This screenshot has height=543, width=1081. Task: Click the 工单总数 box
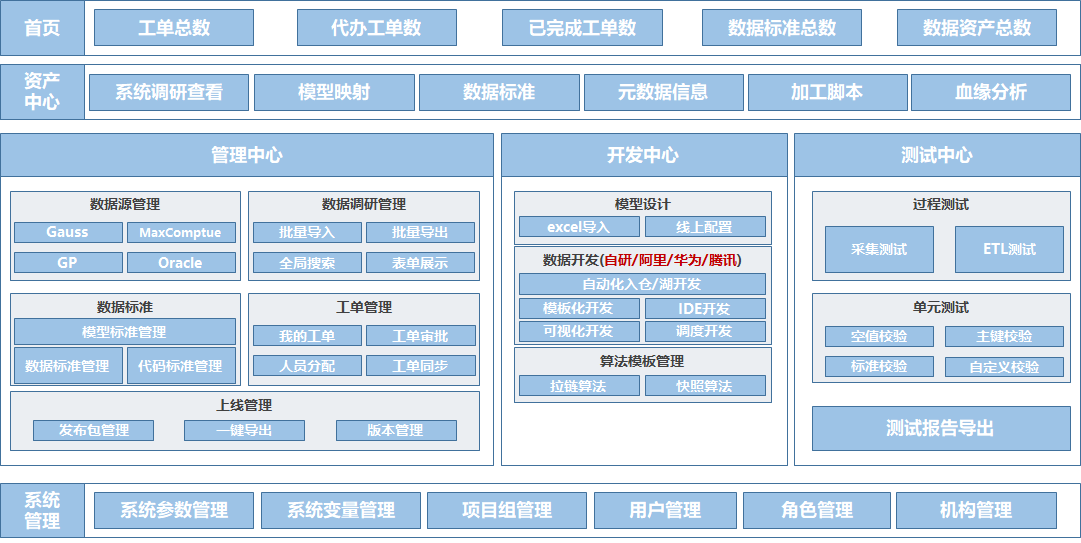coord(174,28)
